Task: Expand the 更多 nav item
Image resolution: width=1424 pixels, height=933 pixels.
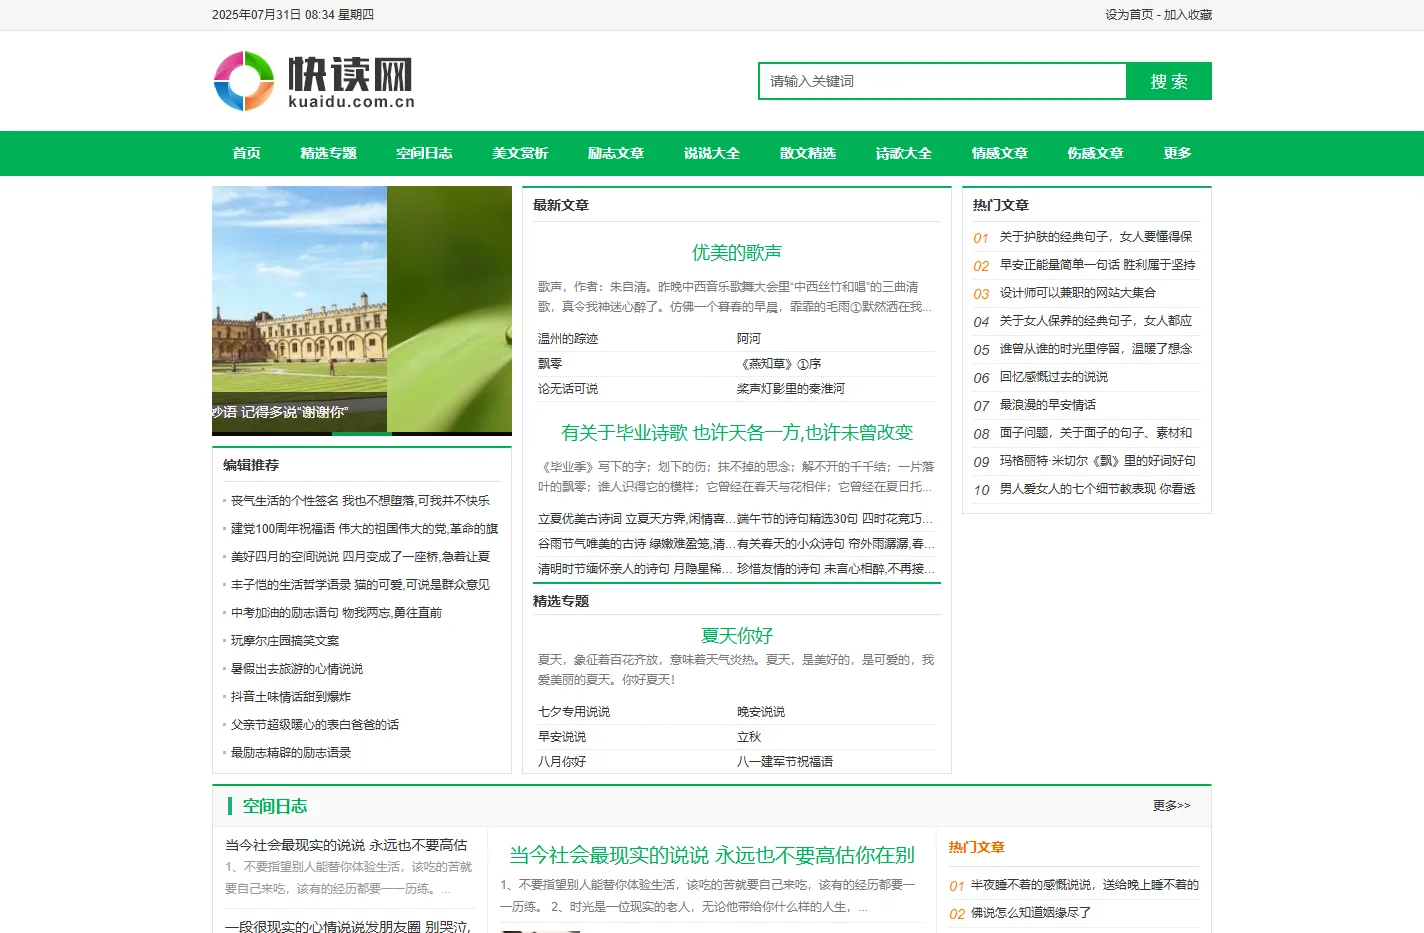Action: [x=1178, y=153]
